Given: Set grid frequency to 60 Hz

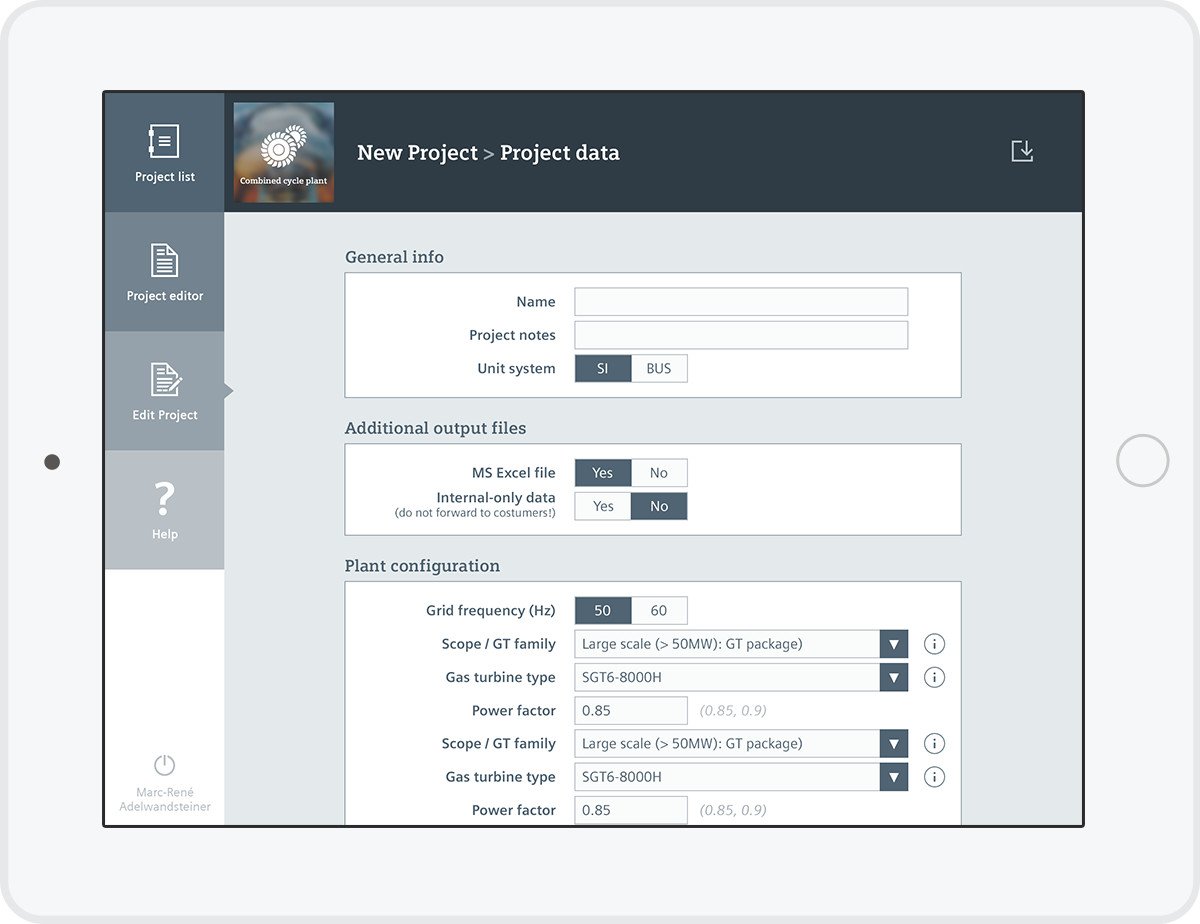Looking at the screenshot, I should point(659,610).
